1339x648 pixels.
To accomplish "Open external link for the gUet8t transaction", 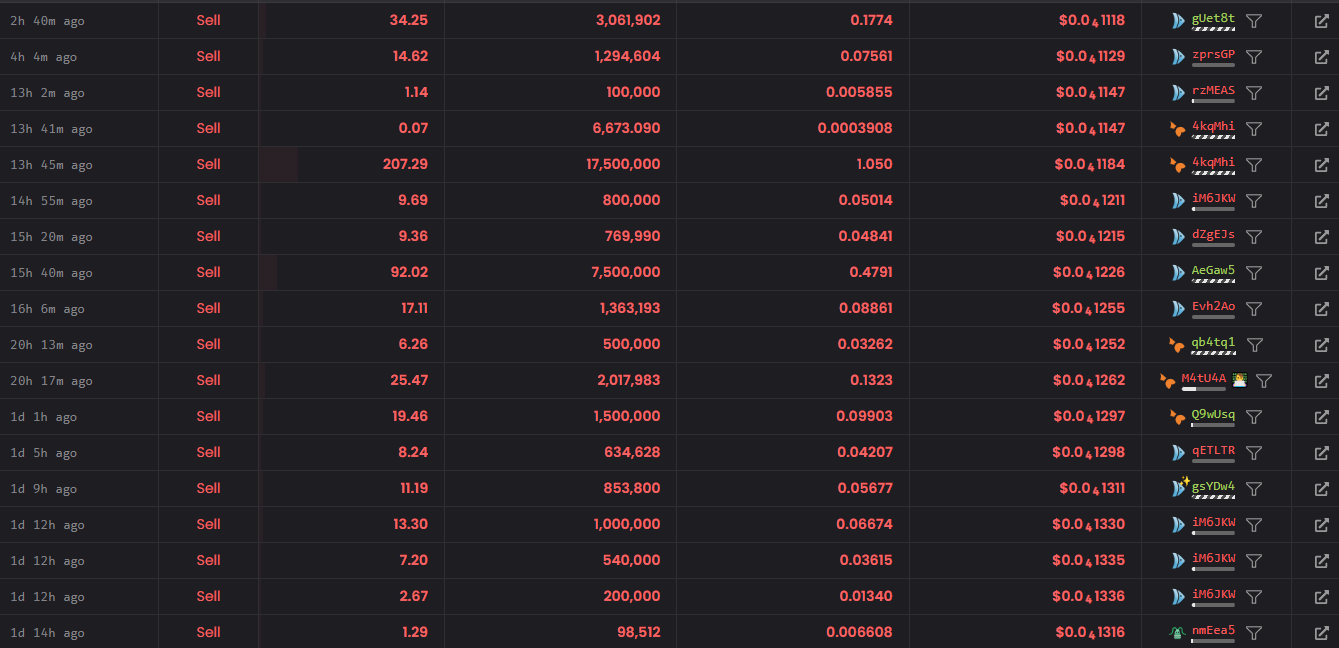I will coord(1321,21).
